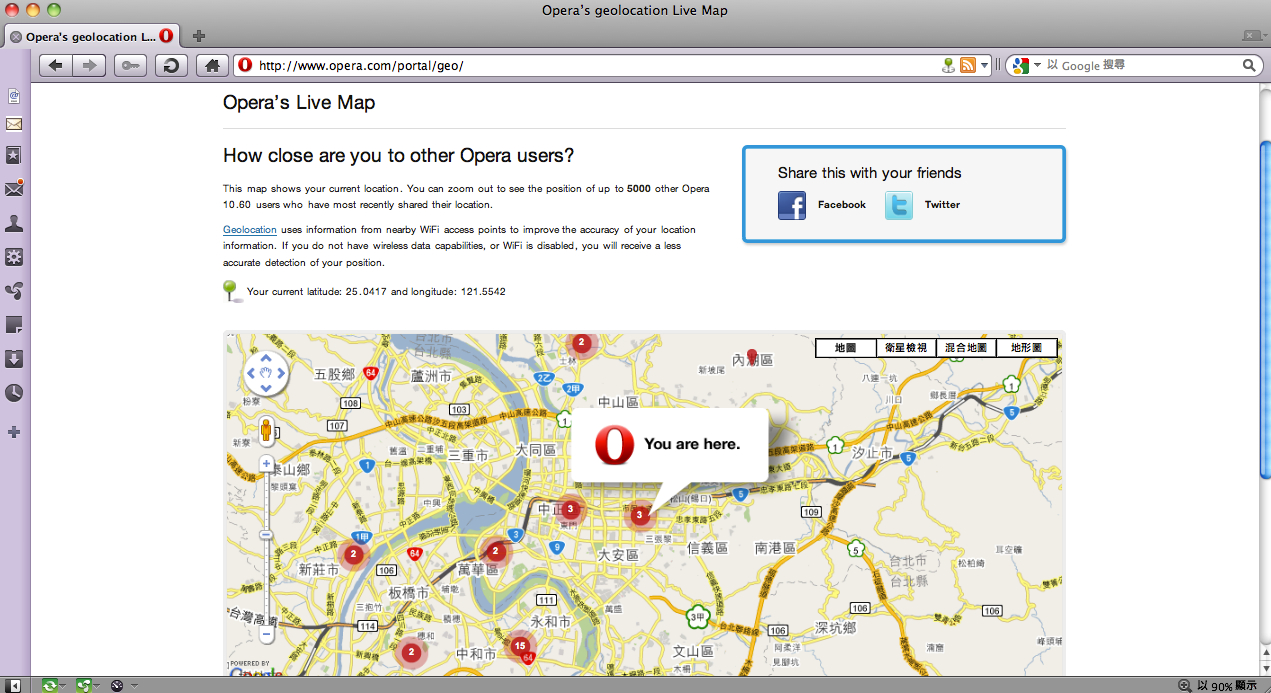This screenshot has width=1271, height=693.
Task: Switch map to 混合地圖 hybrid view
Action: (966, 347)
